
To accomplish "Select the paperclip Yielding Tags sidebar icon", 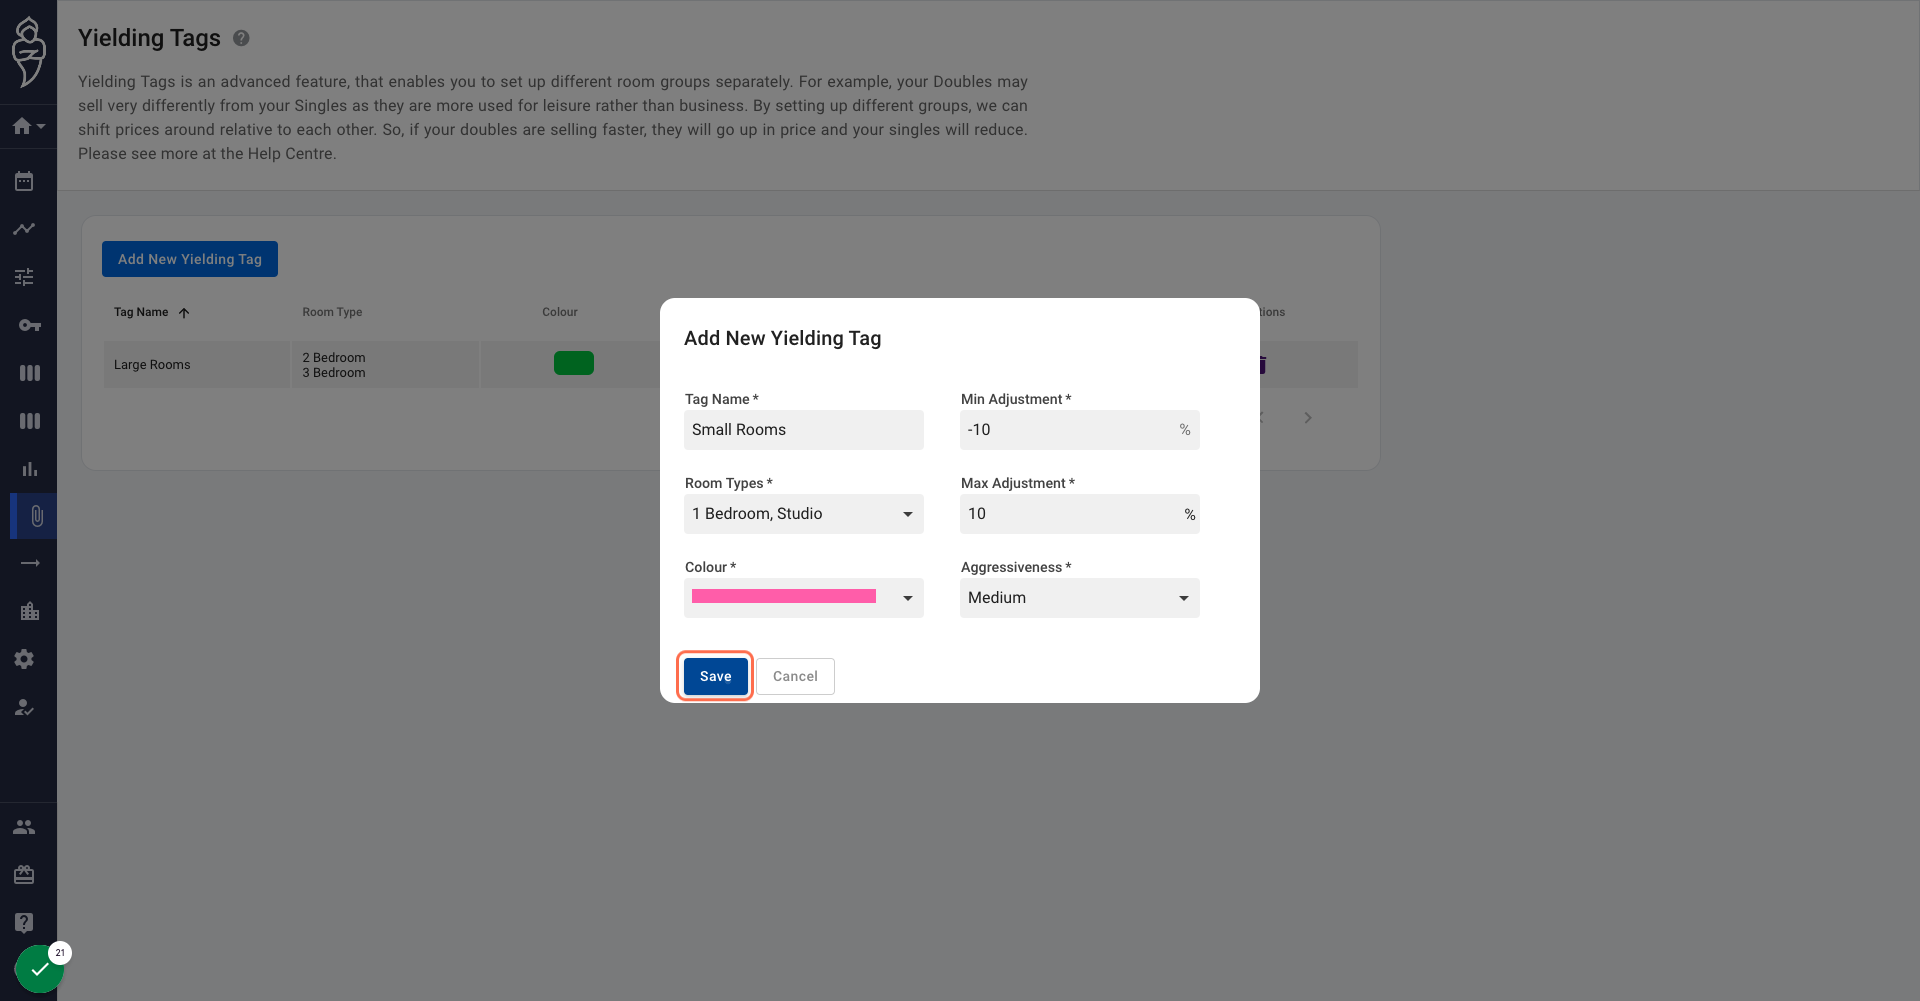I will pyautogui.click(x=37, y=516).
